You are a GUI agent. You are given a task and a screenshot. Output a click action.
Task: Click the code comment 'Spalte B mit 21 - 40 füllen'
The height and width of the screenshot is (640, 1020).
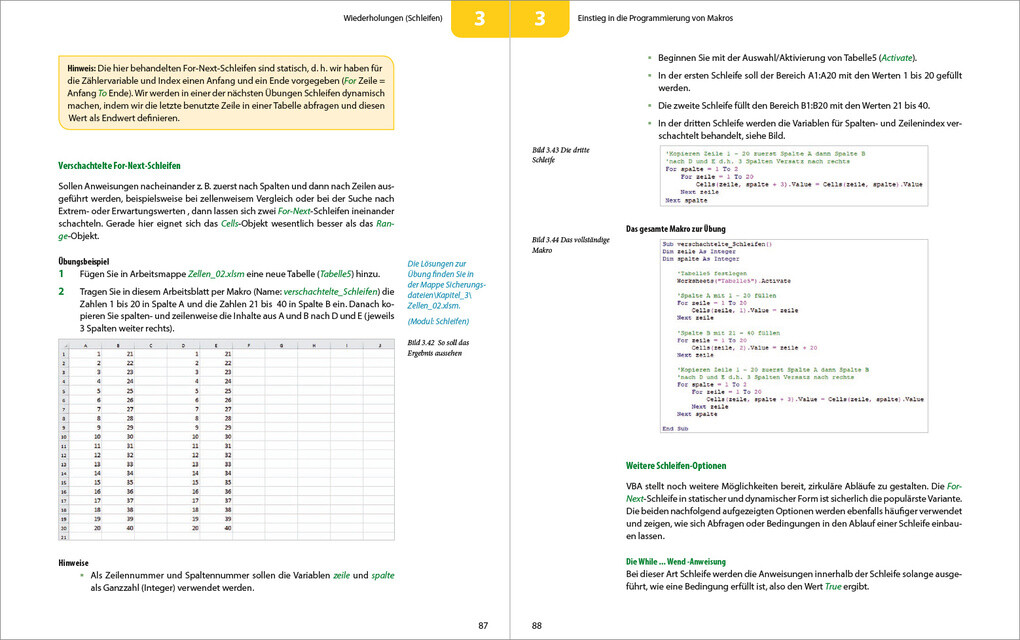[x=728, y=333]
